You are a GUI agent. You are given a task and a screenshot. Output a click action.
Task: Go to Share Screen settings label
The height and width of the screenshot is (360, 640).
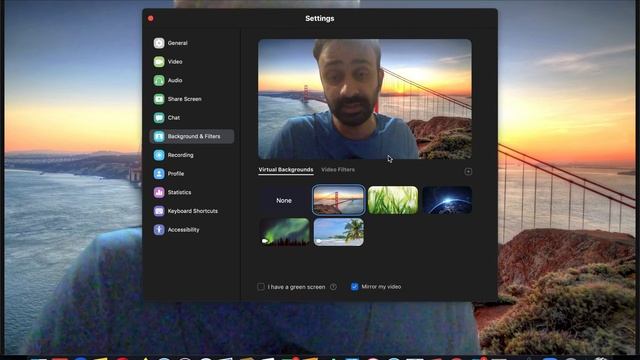184,99
